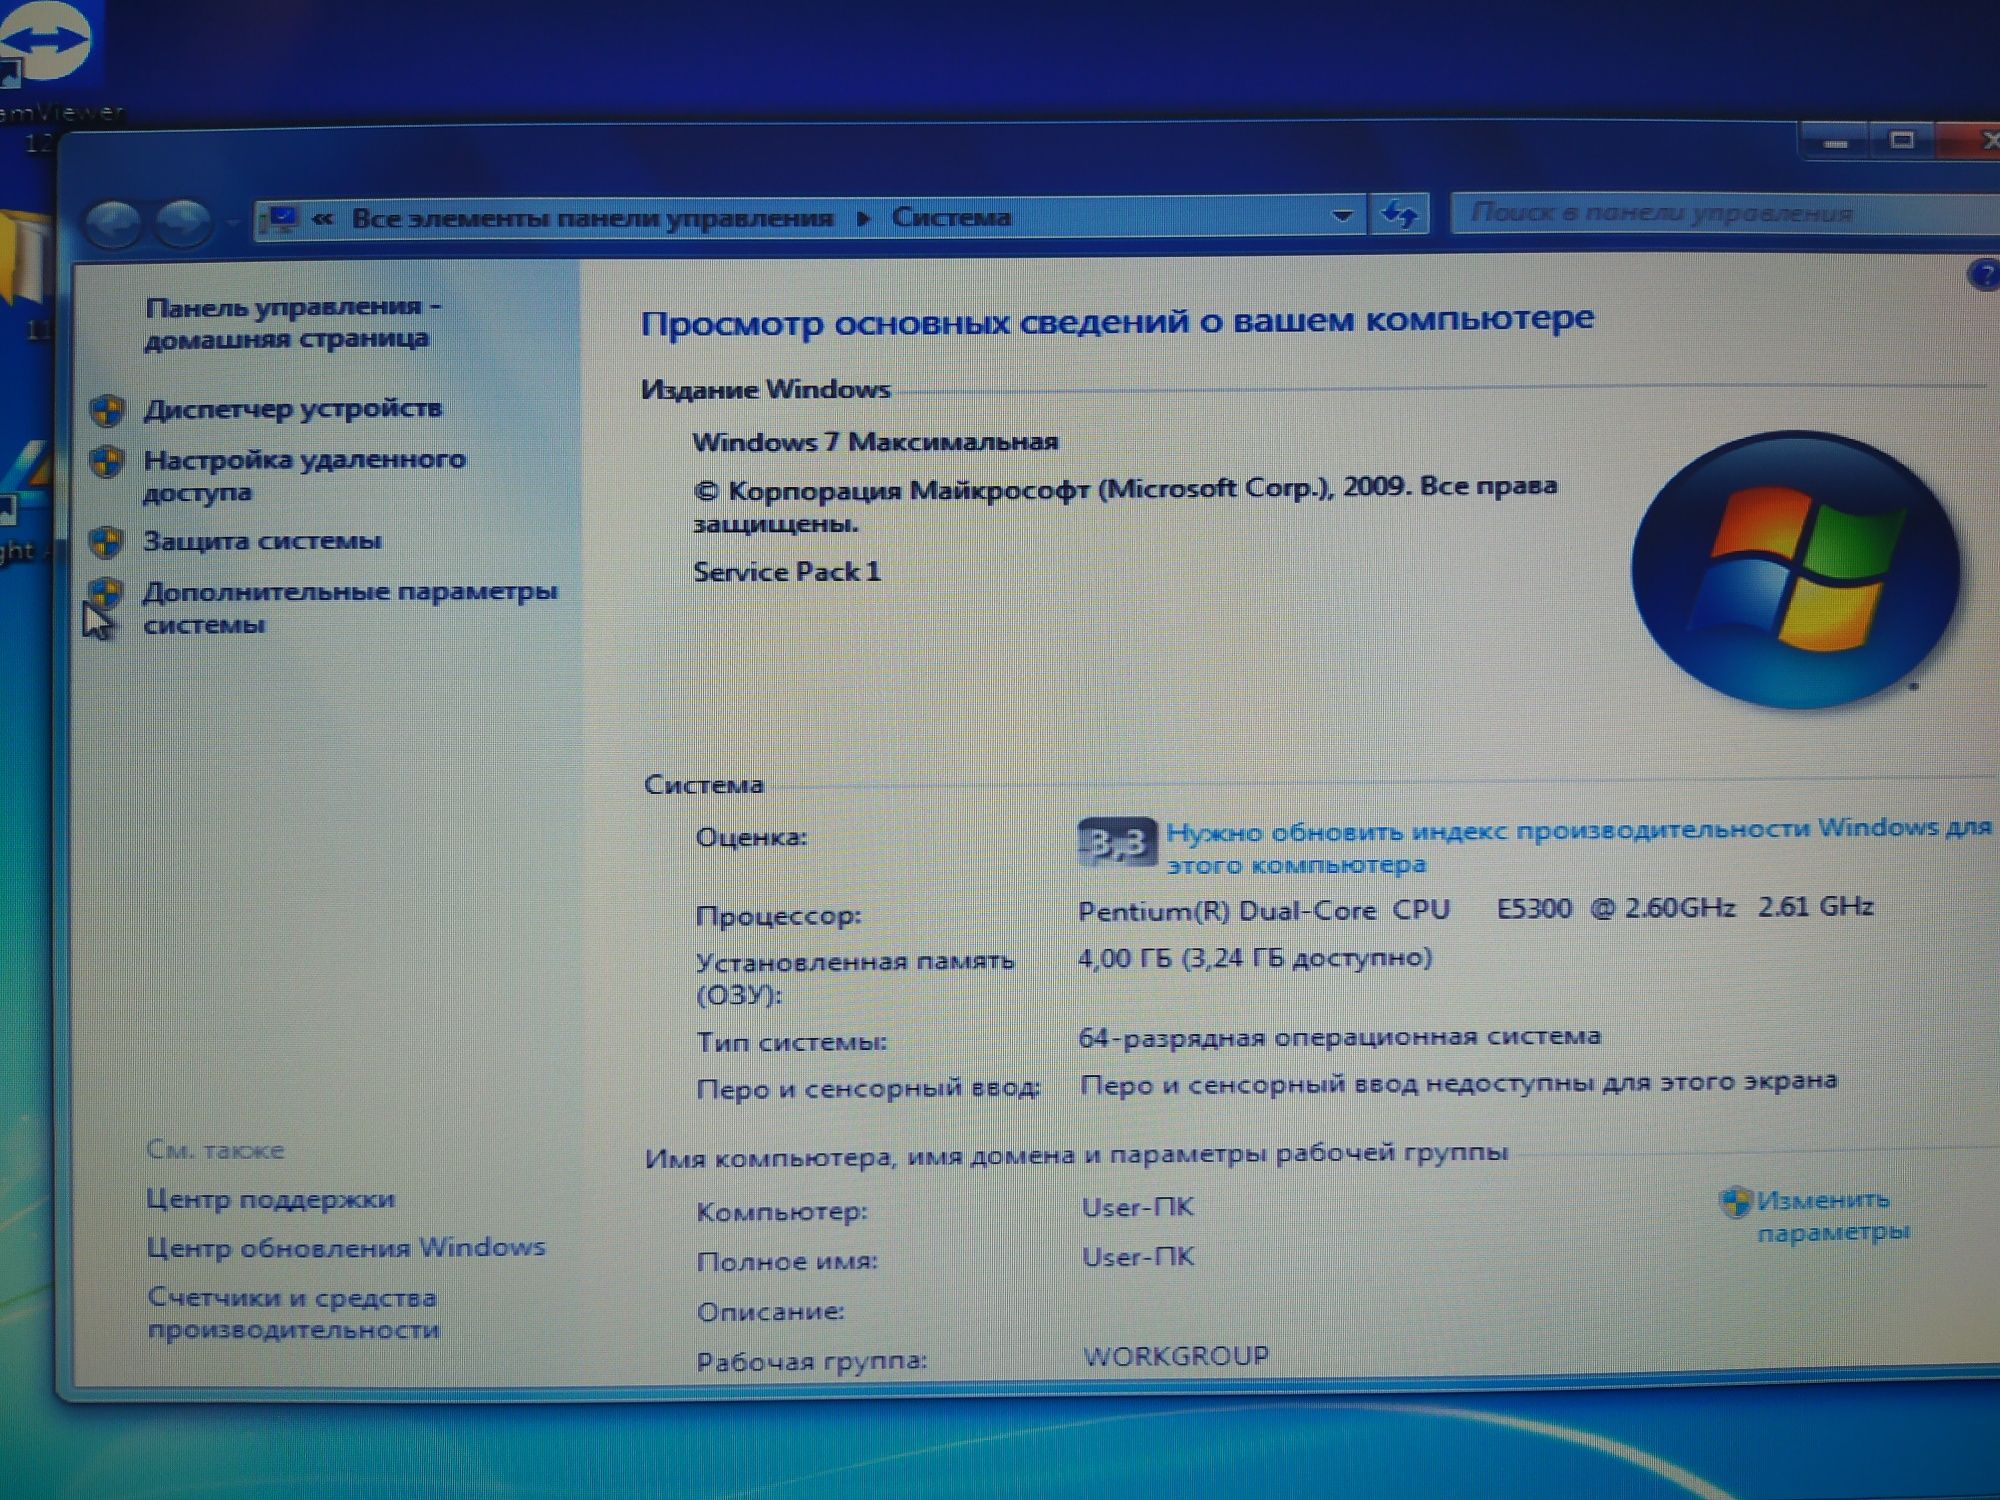Viewport: 2000px width, 1500px height.
Task: Open TeamViewer desktop shortcut icon
Action: pos(45,45)
